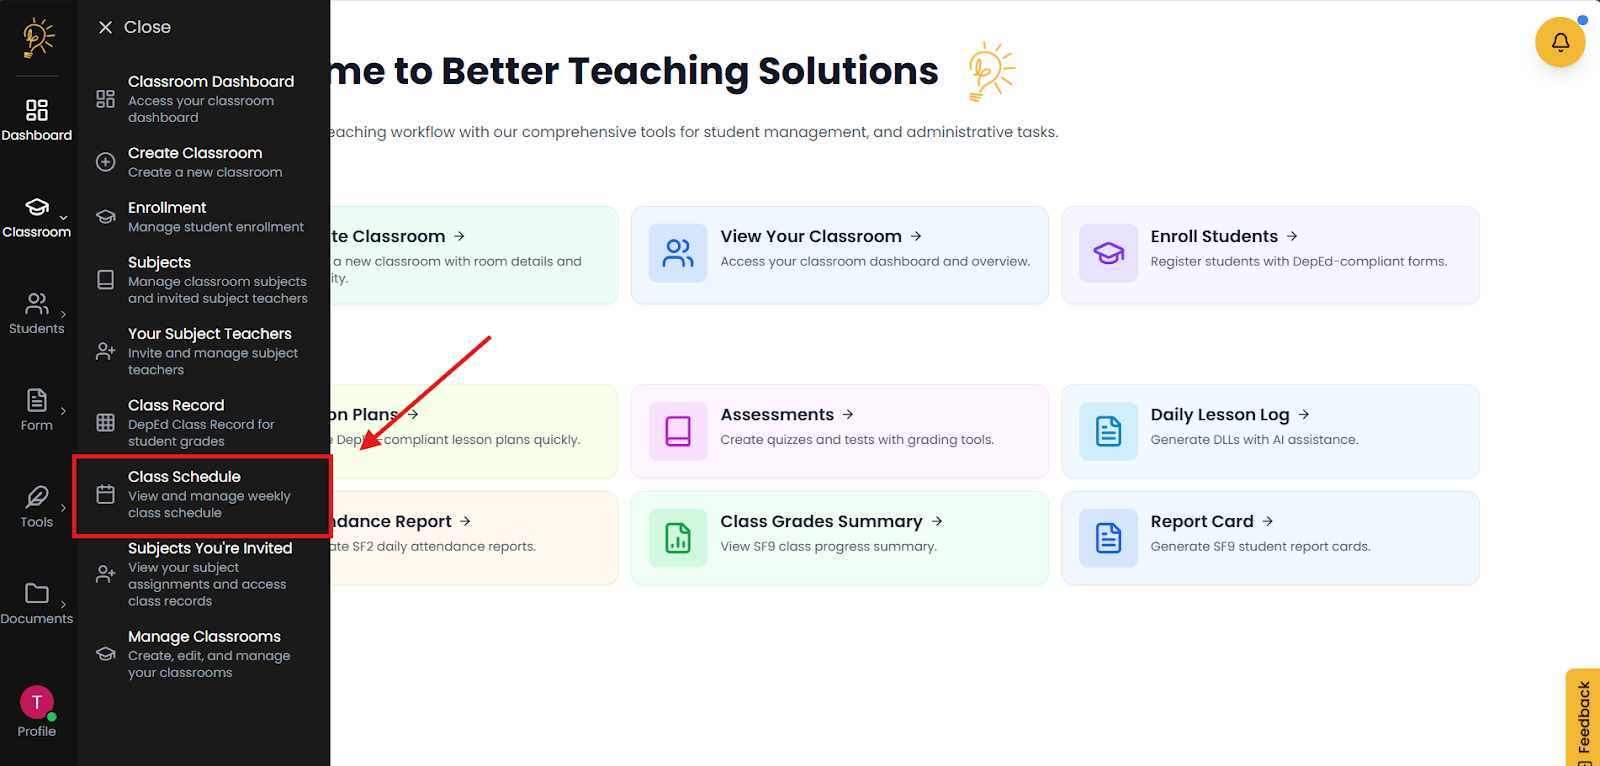The width and height of the screenshot is (1600, 766).
Task: Click the Enroll Students graduation cap icon
Action: (x=1108, y=253)
